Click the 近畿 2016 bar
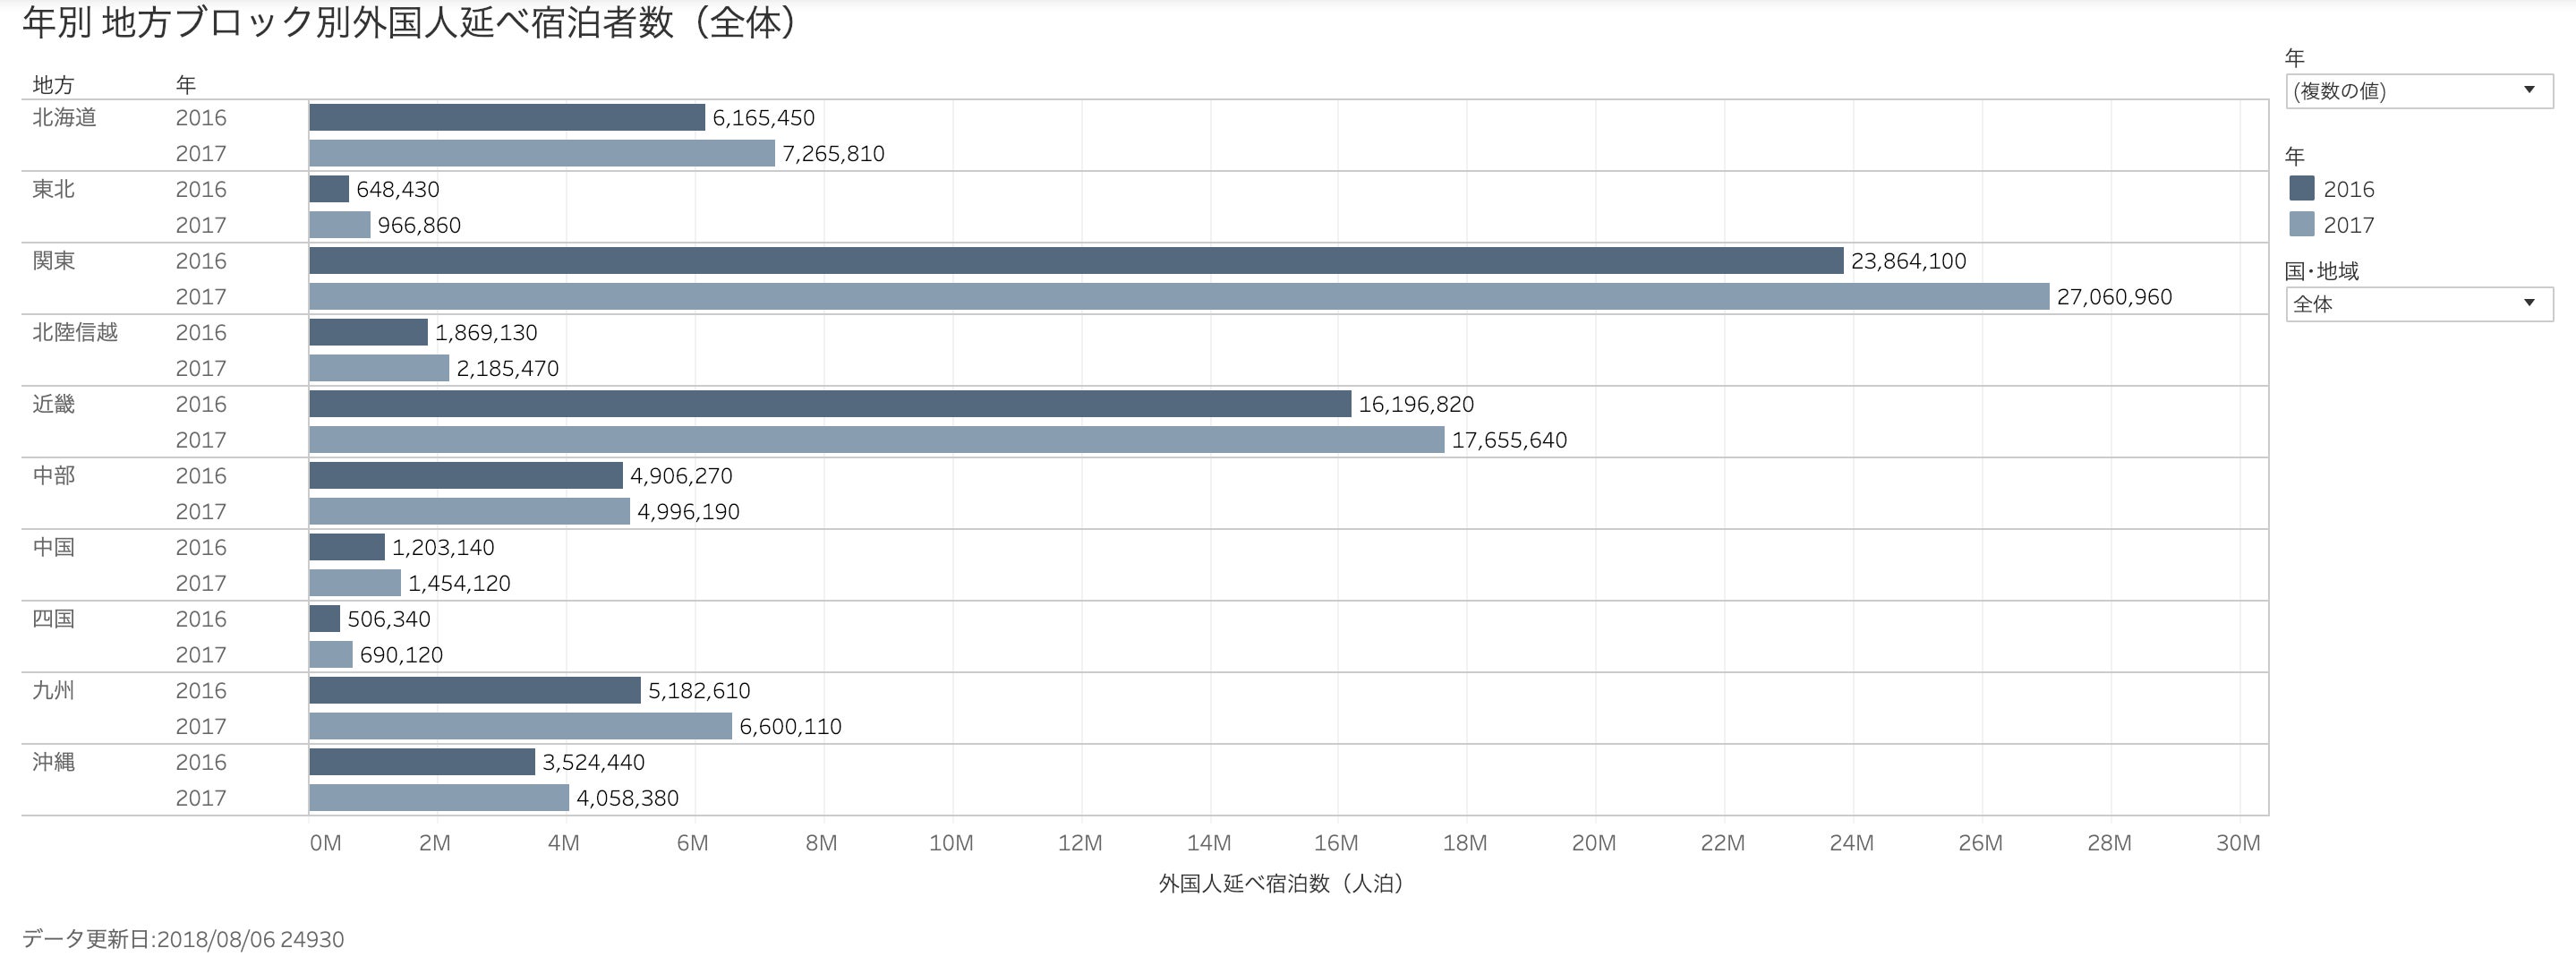Viewport: 2576px width, 965px height. coord(829,404)
